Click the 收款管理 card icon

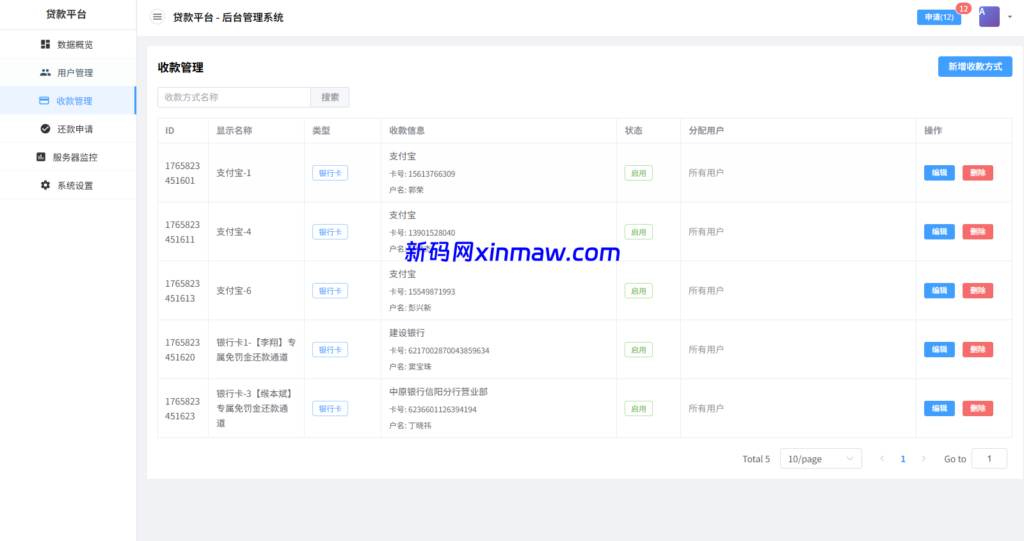click(x=44, y=101)
